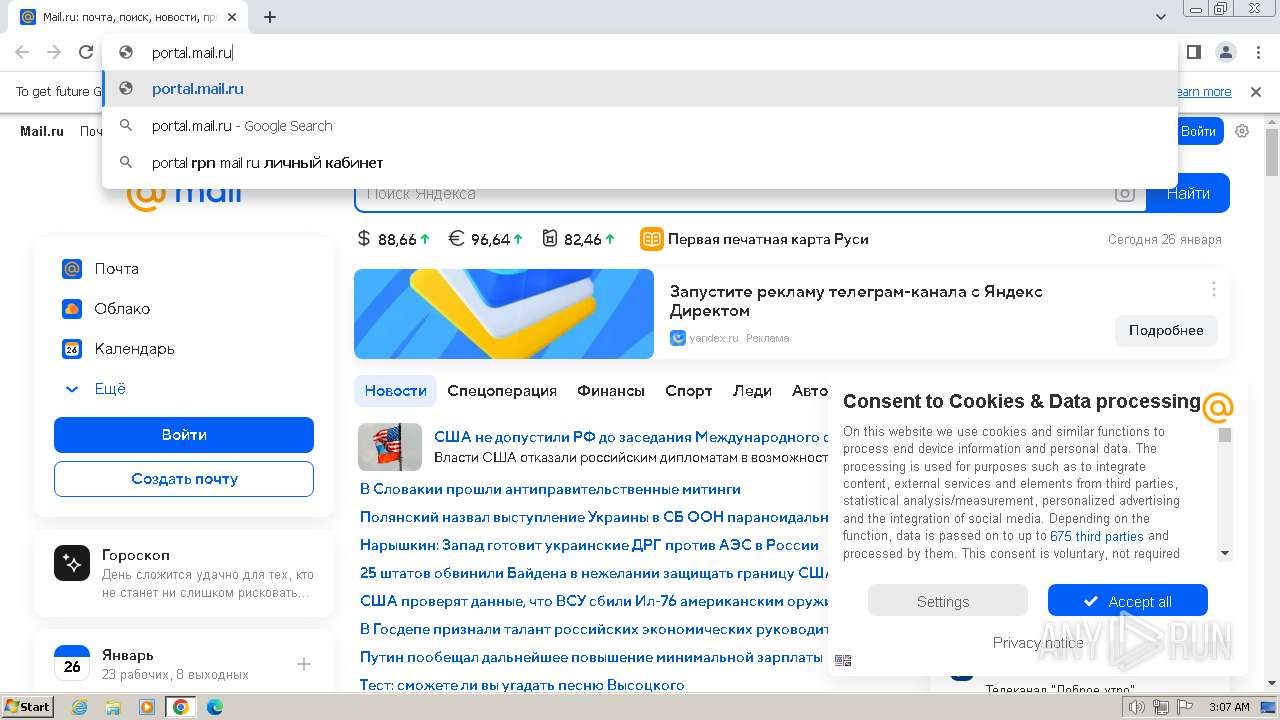This screenshot has height=720, width=1280.
Task: Expand the Ещё chevron in sidebar
Action: (72, 389)
